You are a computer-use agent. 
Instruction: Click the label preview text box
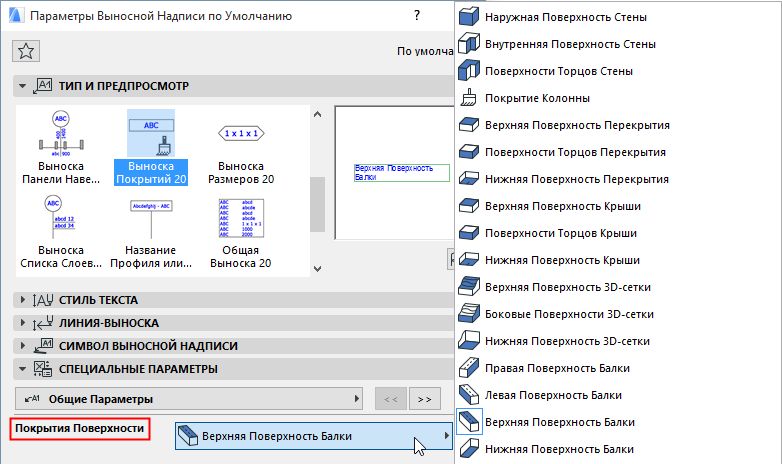coord(401,173)
